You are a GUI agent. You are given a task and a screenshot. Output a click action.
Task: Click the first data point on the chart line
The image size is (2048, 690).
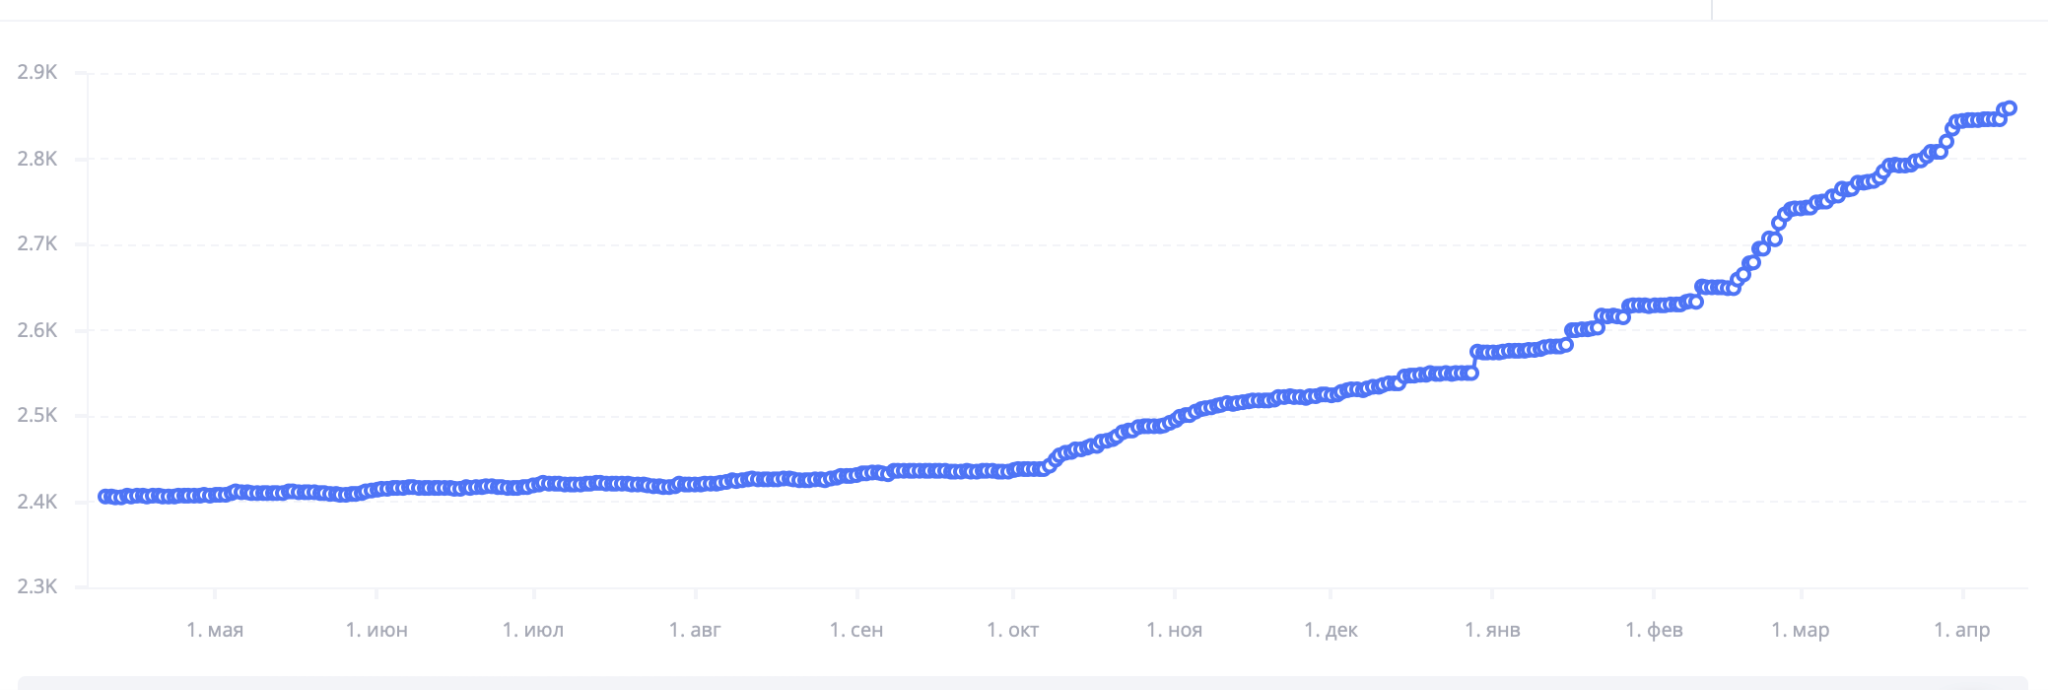pos(104,497)
